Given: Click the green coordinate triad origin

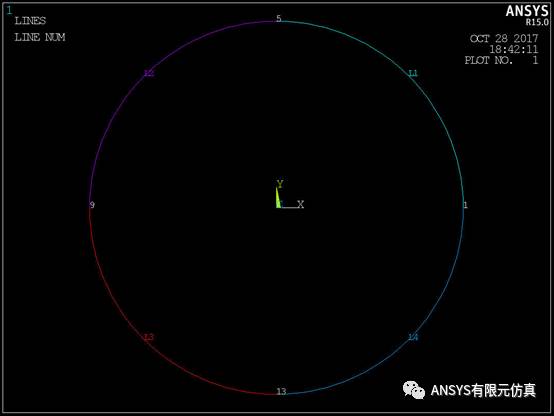Looking at the screenshot, I should pyautogui.click(x=278, y=204).
